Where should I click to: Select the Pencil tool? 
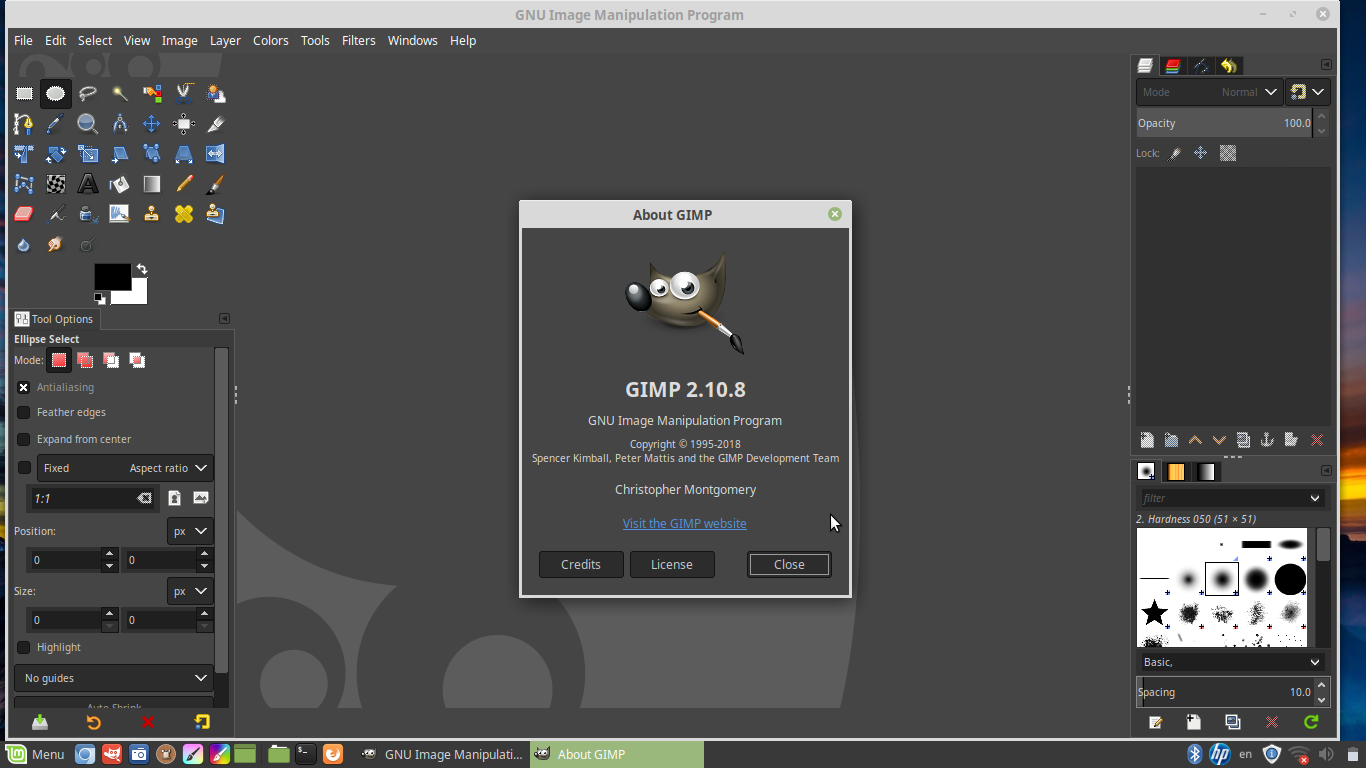pyautogui.click(x=184, y=184)
